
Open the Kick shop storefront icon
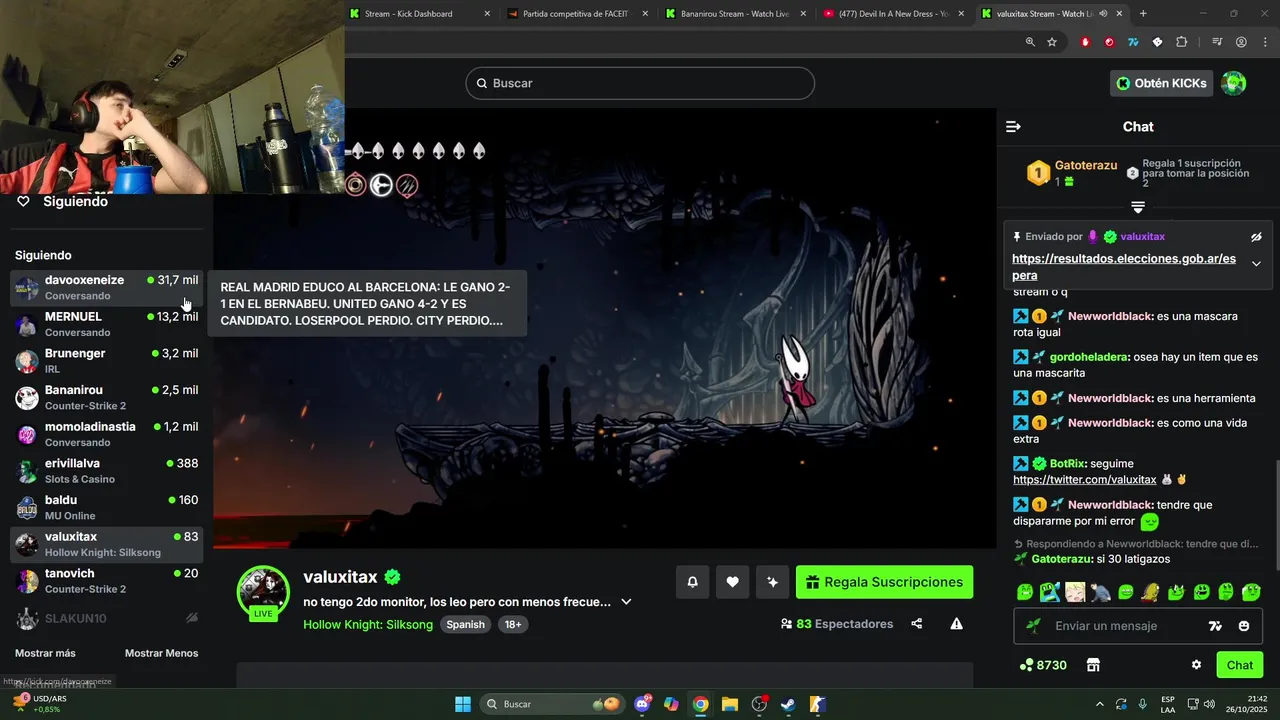pyautogui.click(x=1093, y=665)
